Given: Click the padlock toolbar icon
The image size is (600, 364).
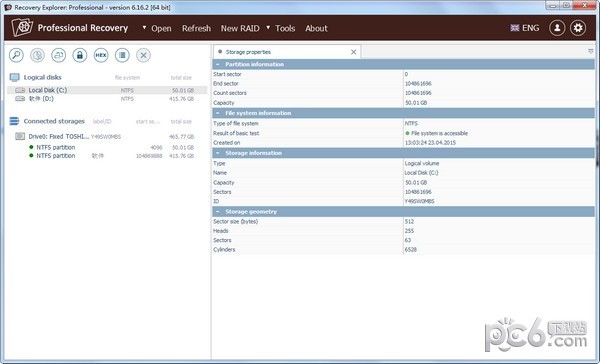Looking at the screenshot, I should (80, 55).
